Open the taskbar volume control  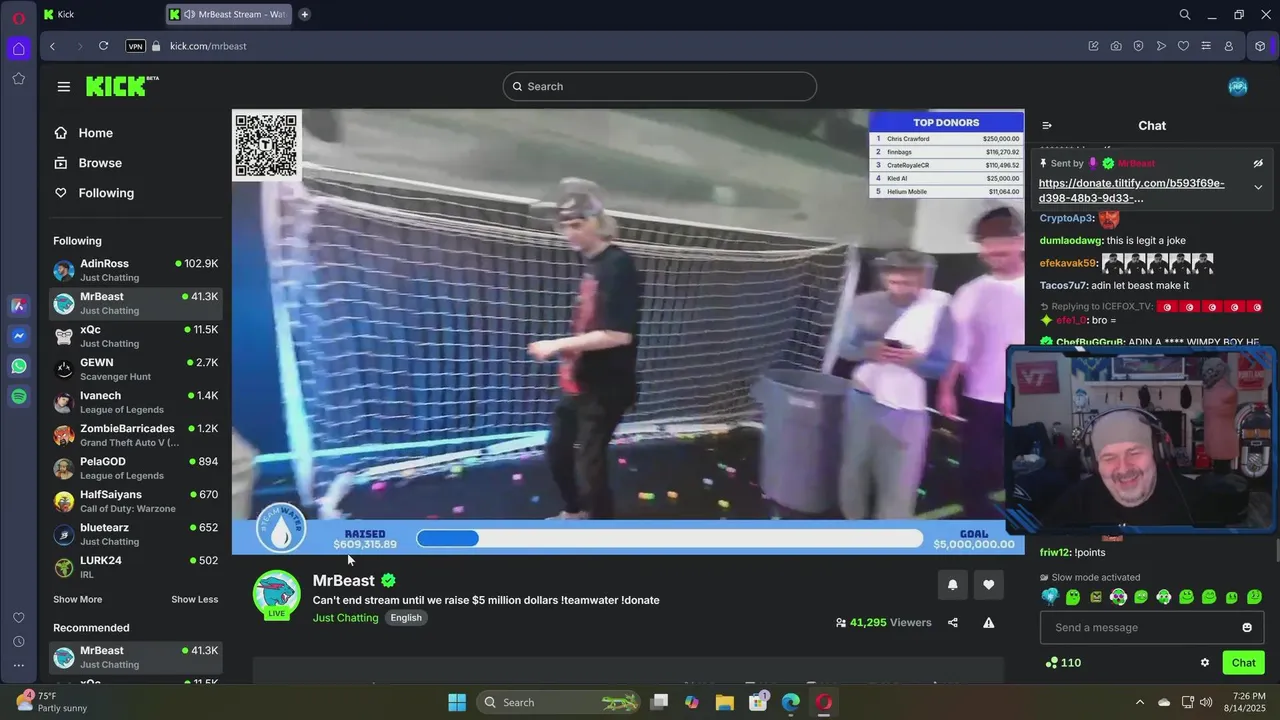click(x=1206, y=702)
